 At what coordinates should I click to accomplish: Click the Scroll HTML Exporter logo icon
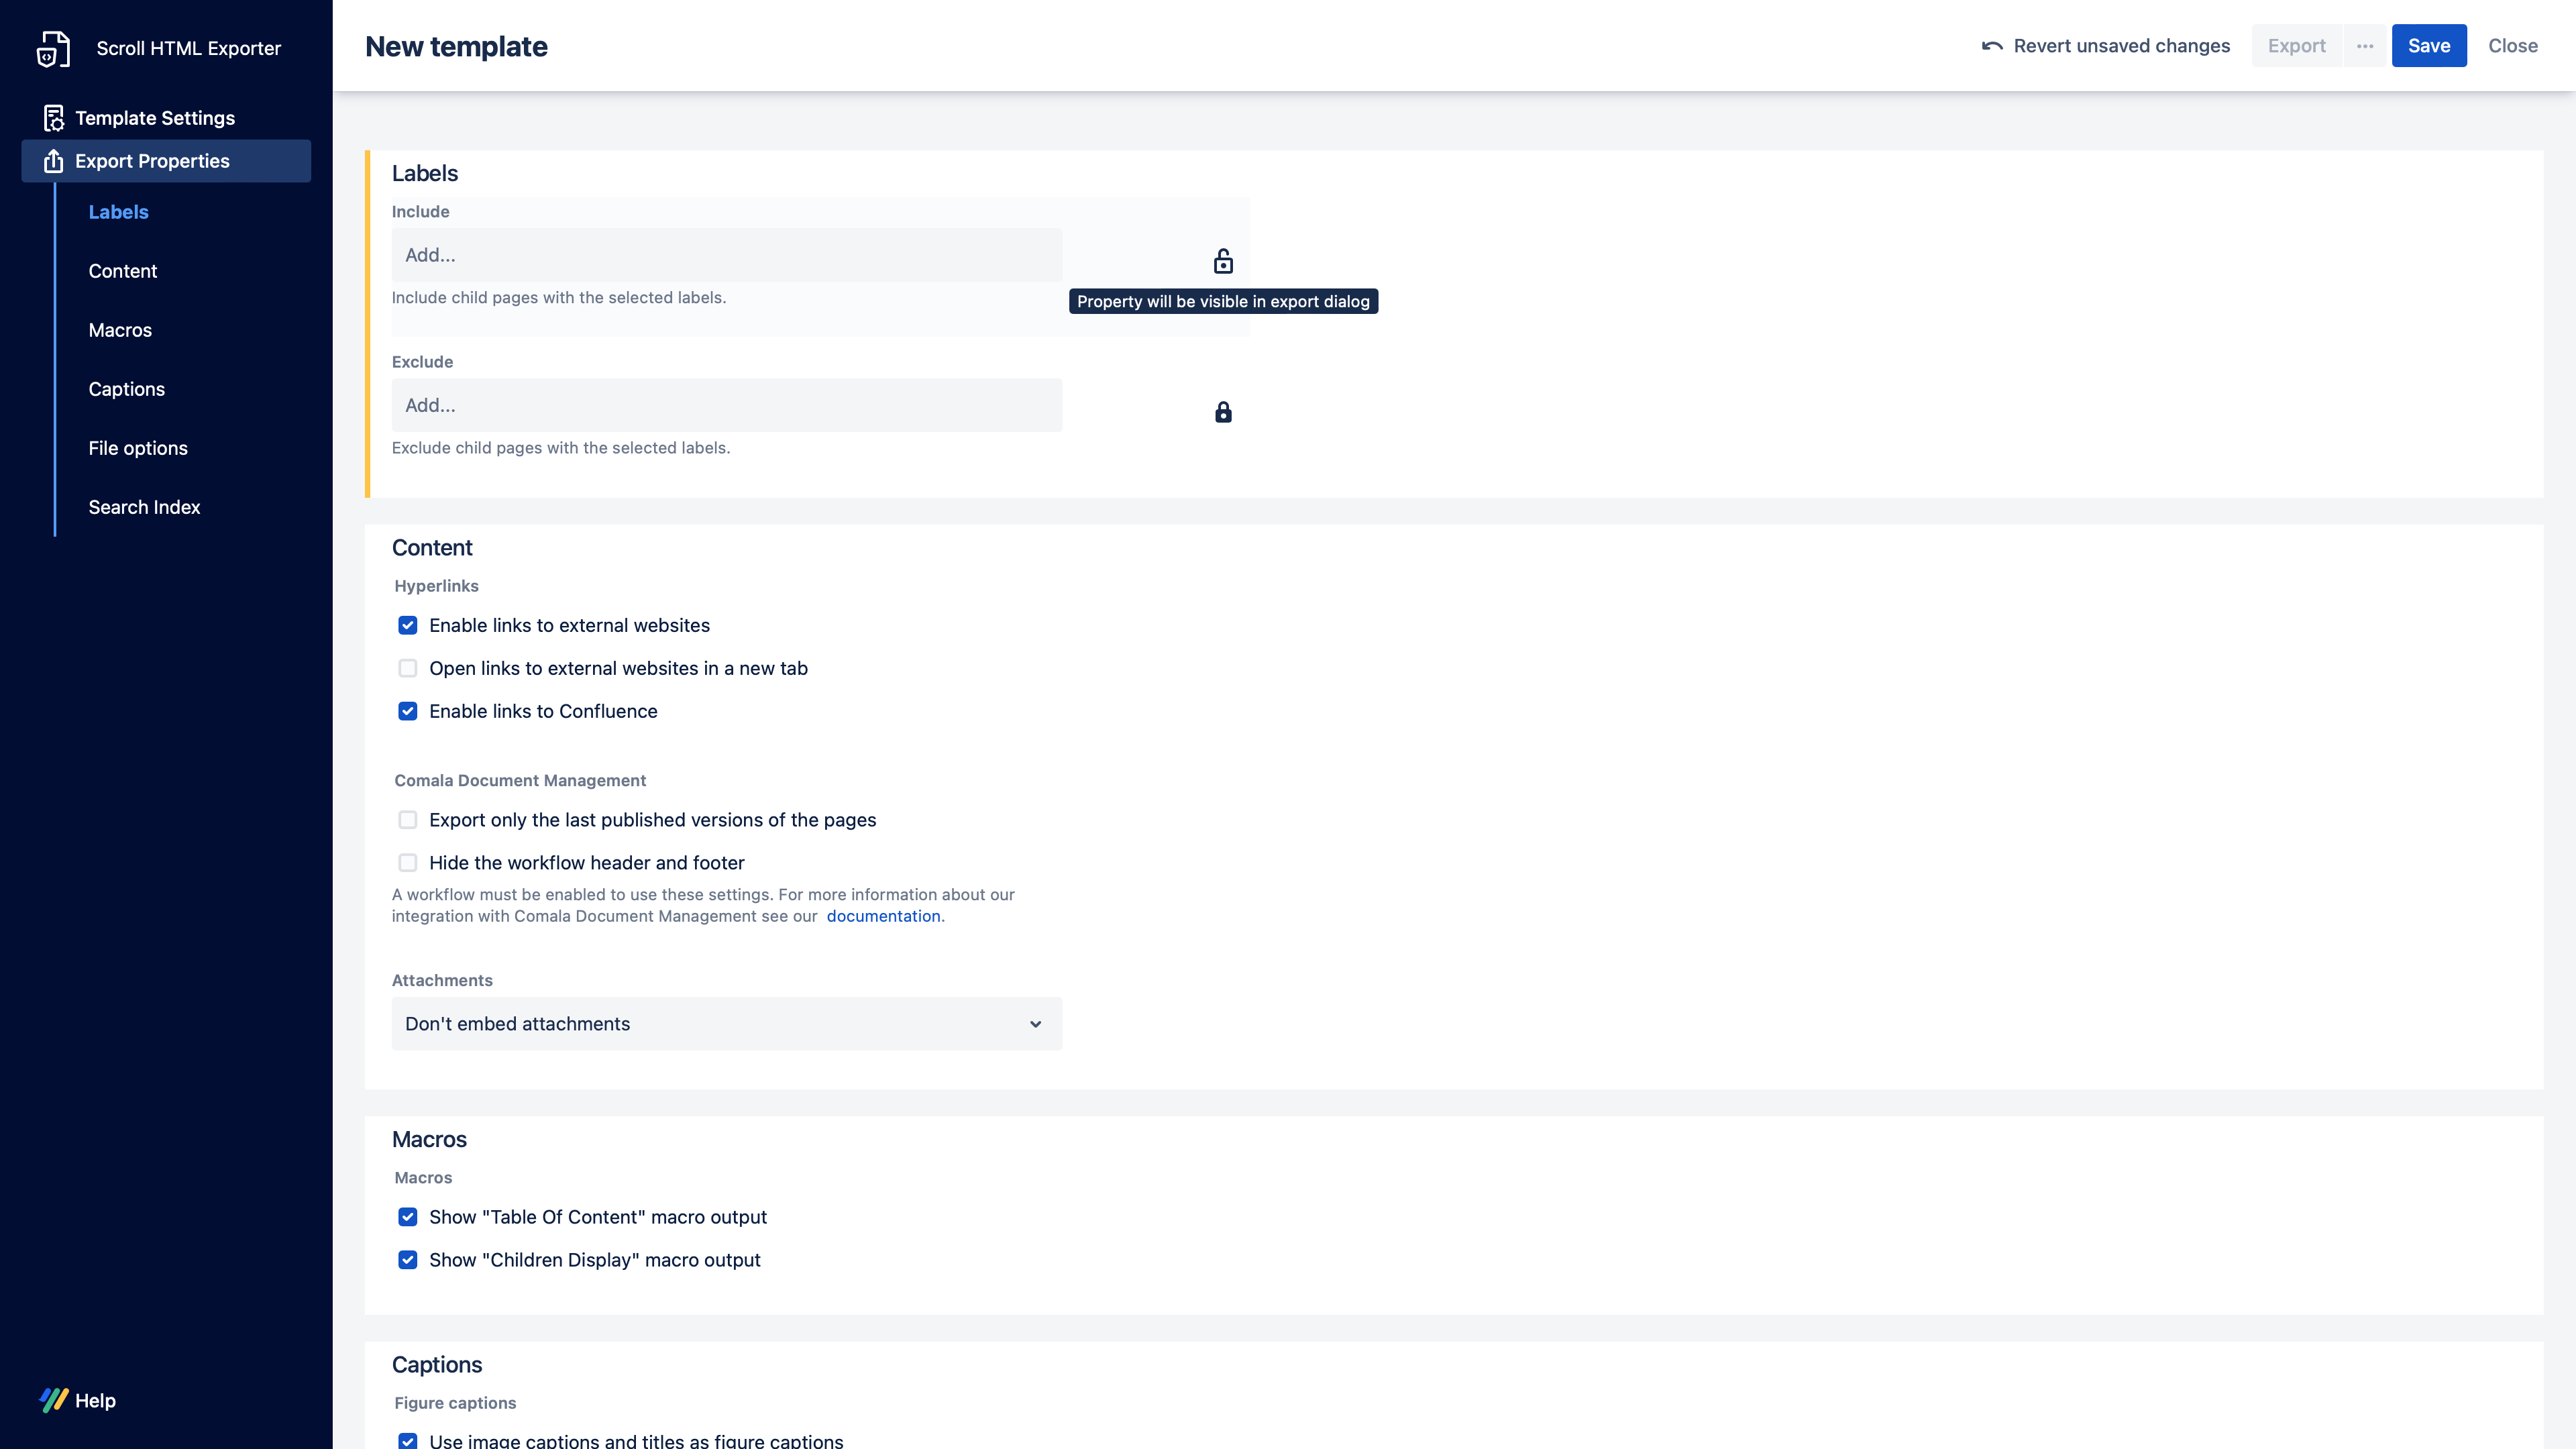coord(52,47)
